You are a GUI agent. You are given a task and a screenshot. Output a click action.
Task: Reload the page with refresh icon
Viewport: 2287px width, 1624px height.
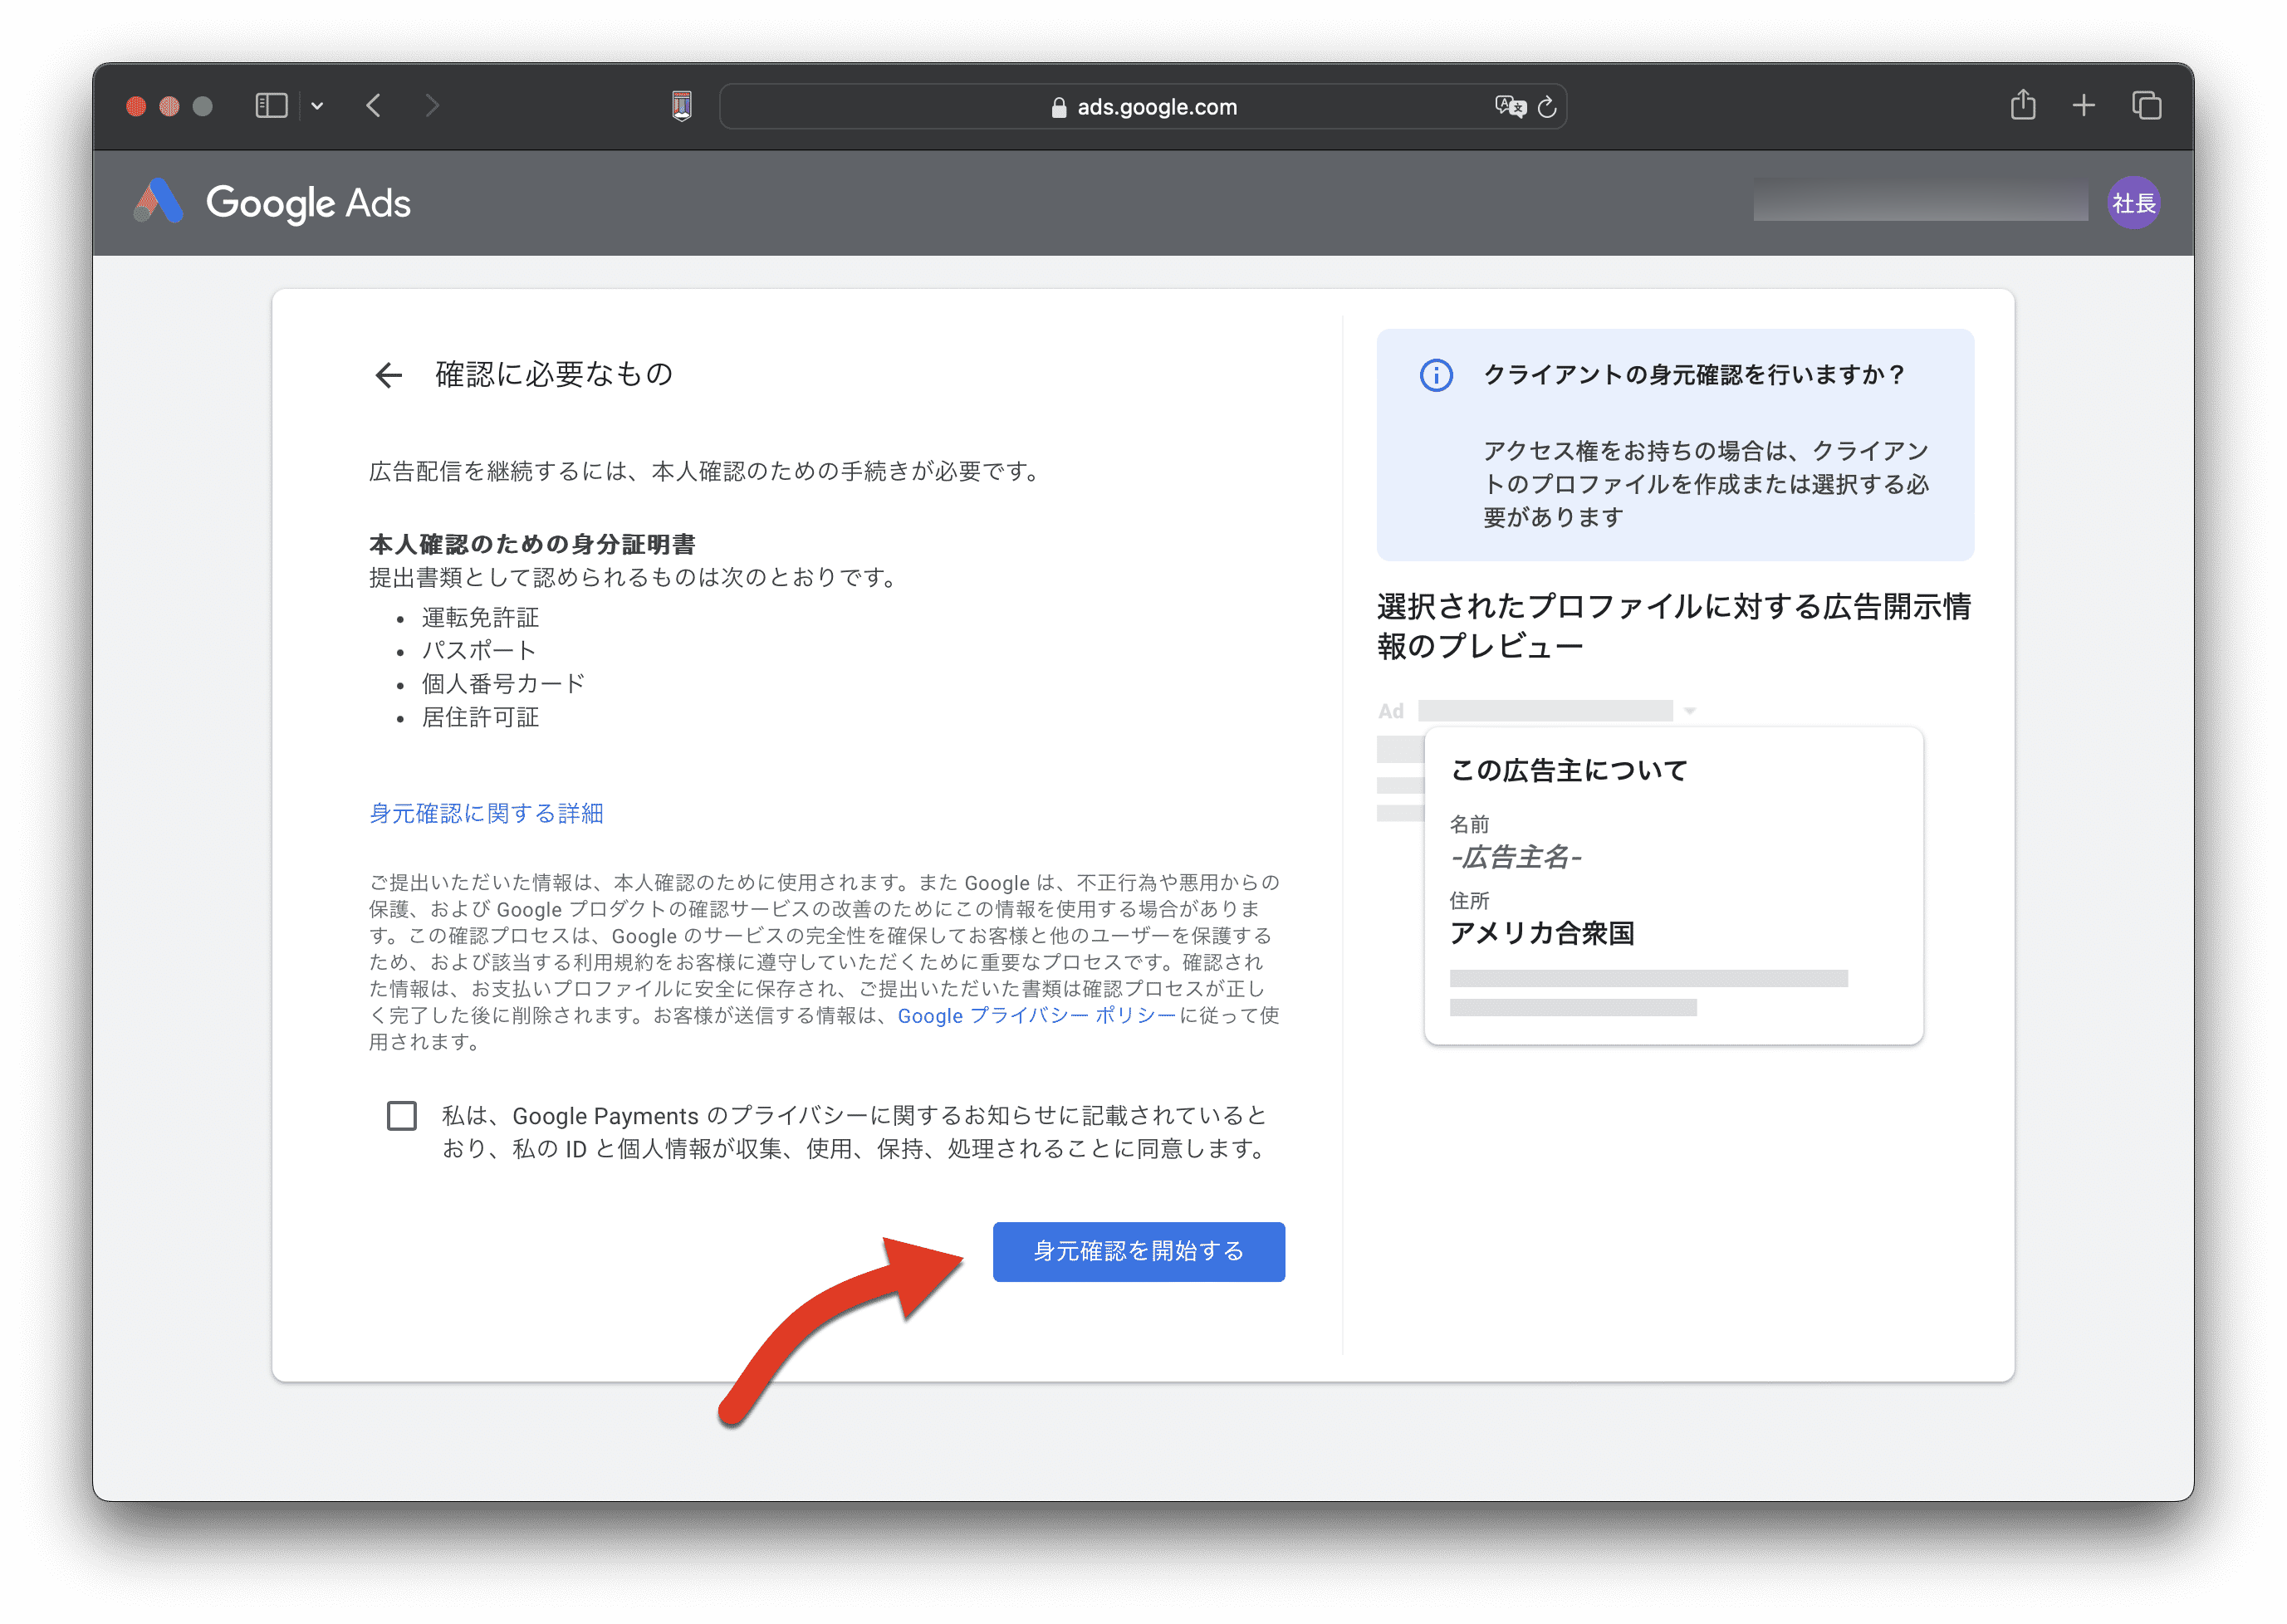1547,107
